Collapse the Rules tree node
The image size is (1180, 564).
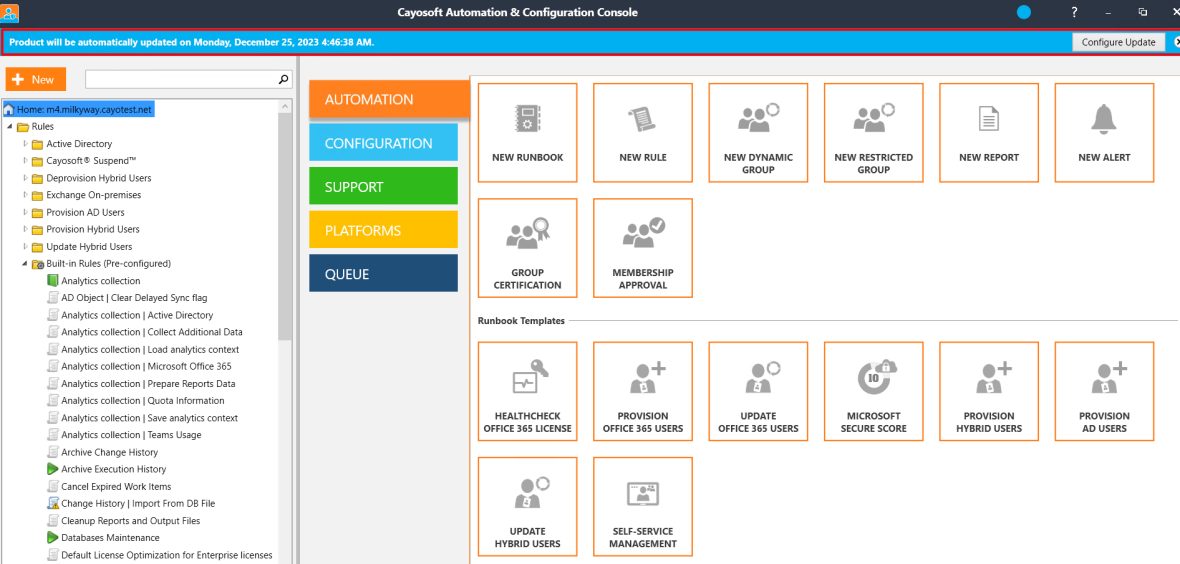tap(10, 127)
